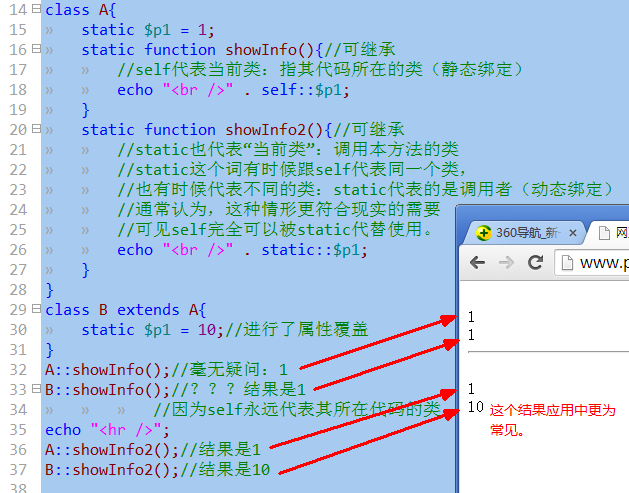Viewport: 629px width, 493px height.
Task: Collapse the showInfo2 function fold on line 20
Action: click(x=36, y=128)
